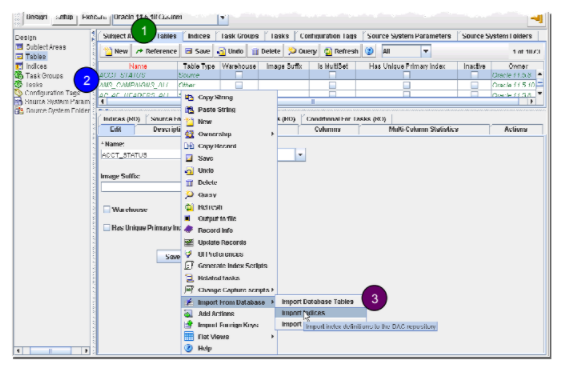Choose Paste String from the context menu
Viewport: 561px width, 386px height.
point(229,109)
